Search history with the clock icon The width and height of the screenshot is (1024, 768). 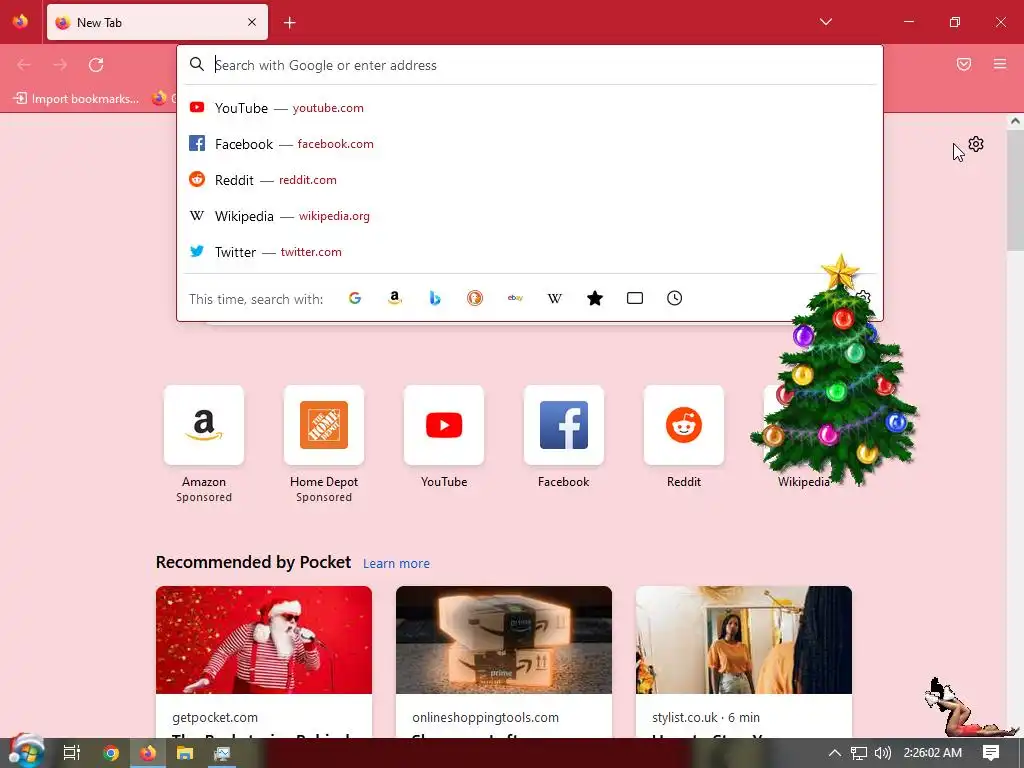coord(675,298)
